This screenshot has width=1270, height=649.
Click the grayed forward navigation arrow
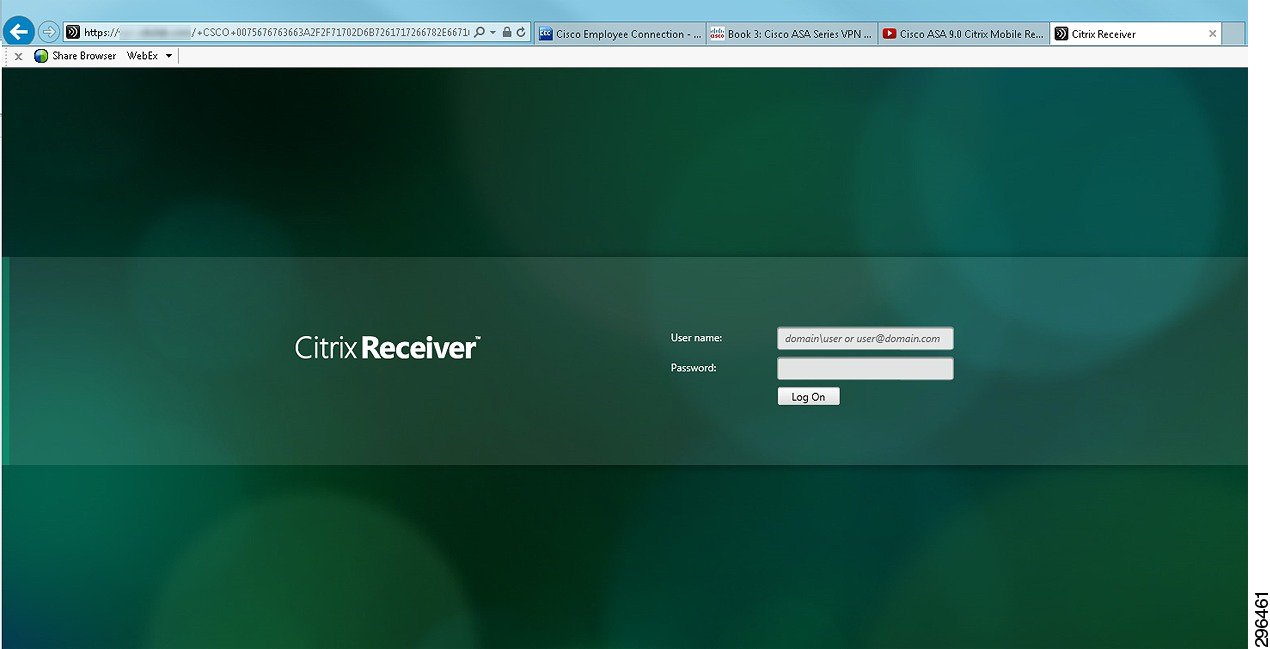tap(47, 31)
